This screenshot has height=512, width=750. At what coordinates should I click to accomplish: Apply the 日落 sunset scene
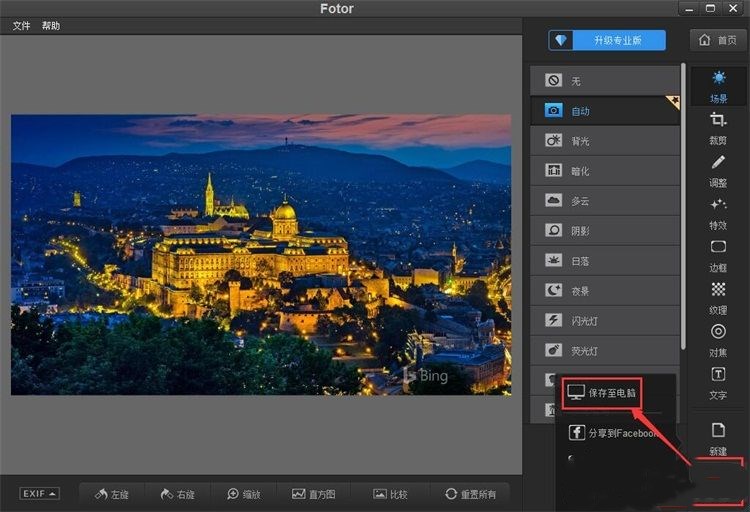[x=605, y=261]
